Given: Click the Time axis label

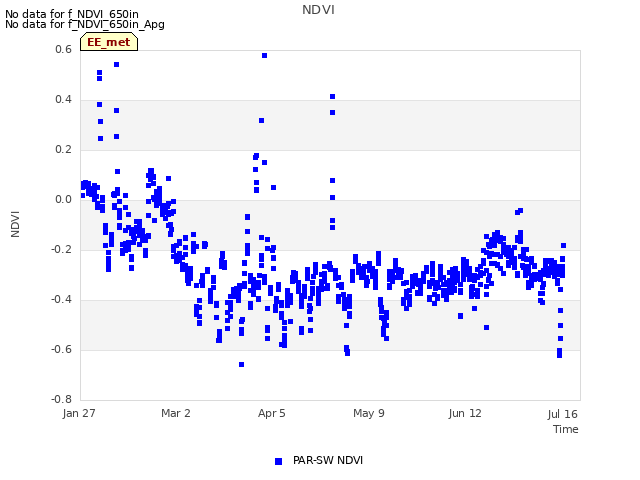Looking at the screenshot, I should (x=566, y=429).
